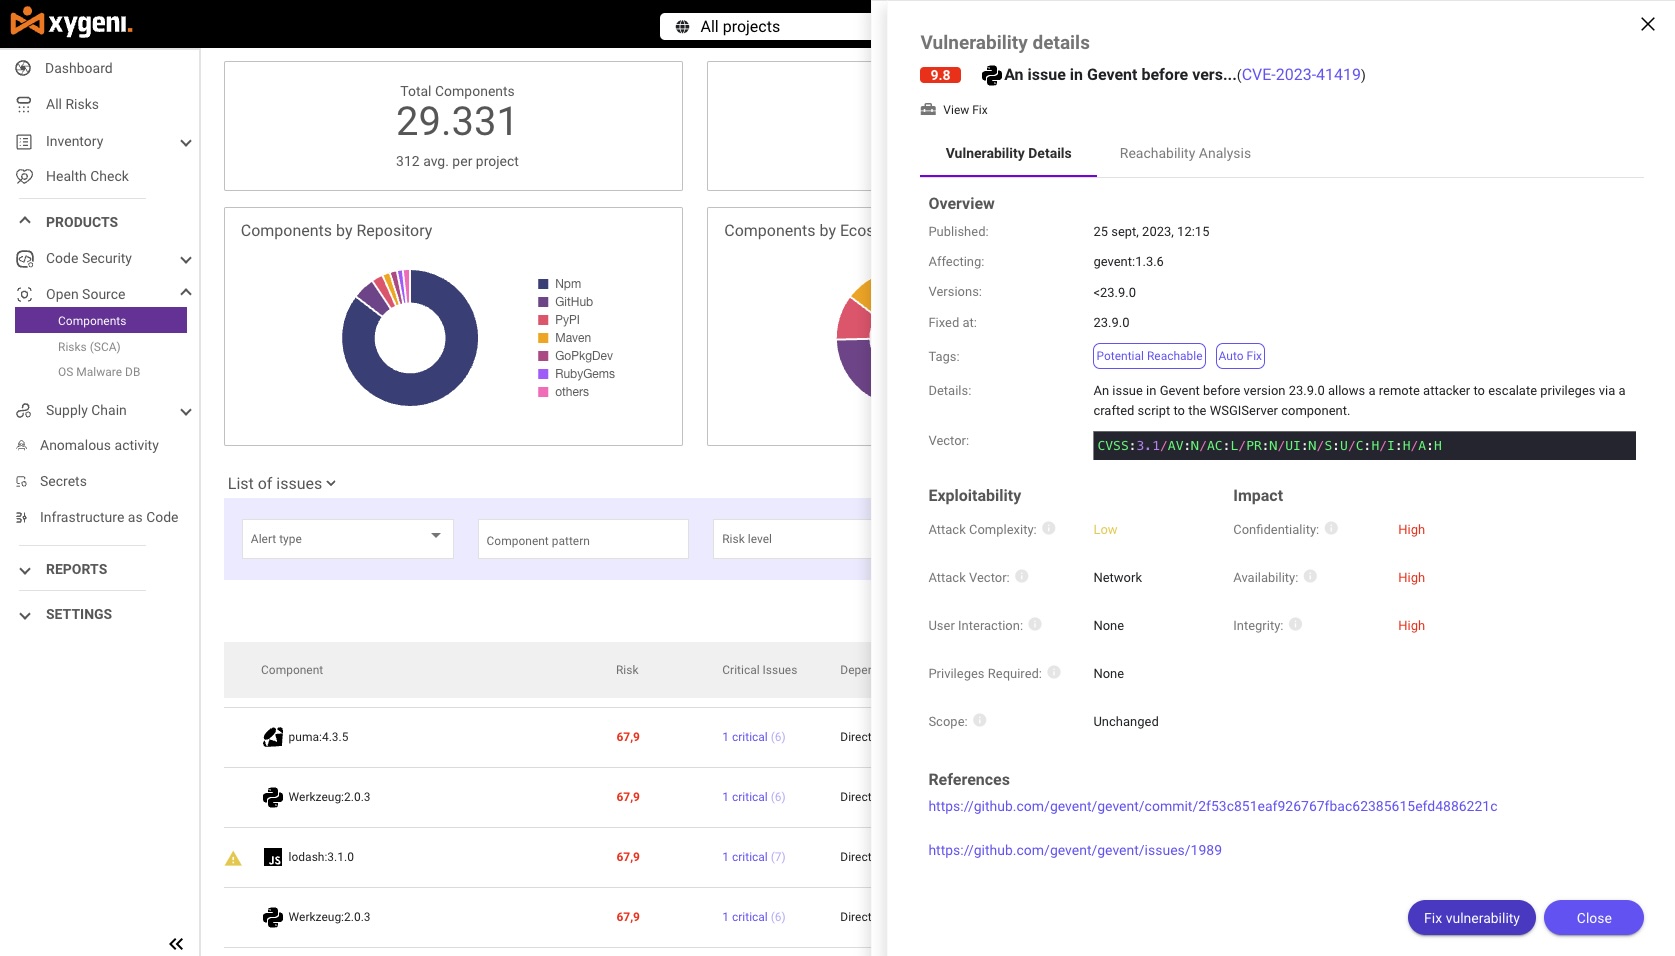This screenshot has height=956, width=1675.
Task: Click the All Risks sidebar icon
Action: 24,104
